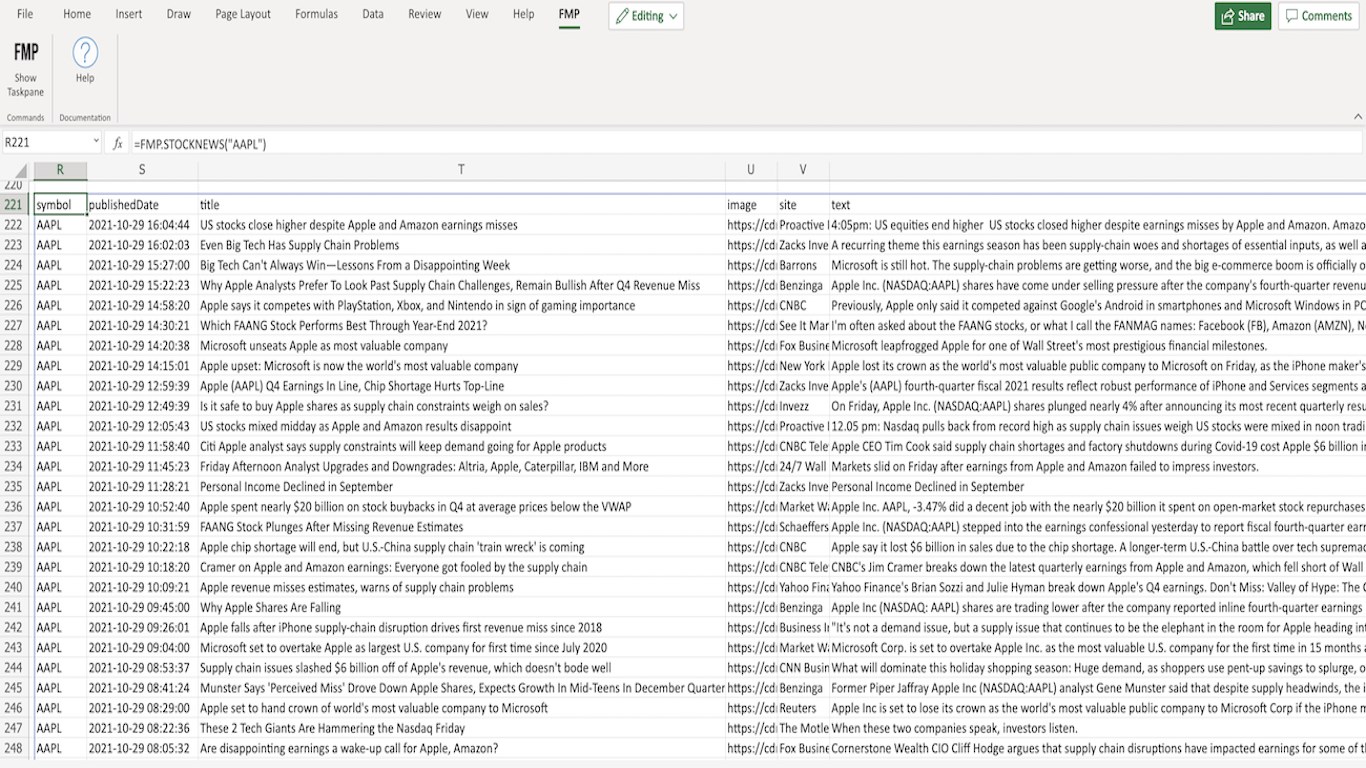Switch to the Formulas tab

(x=316, y=15)
